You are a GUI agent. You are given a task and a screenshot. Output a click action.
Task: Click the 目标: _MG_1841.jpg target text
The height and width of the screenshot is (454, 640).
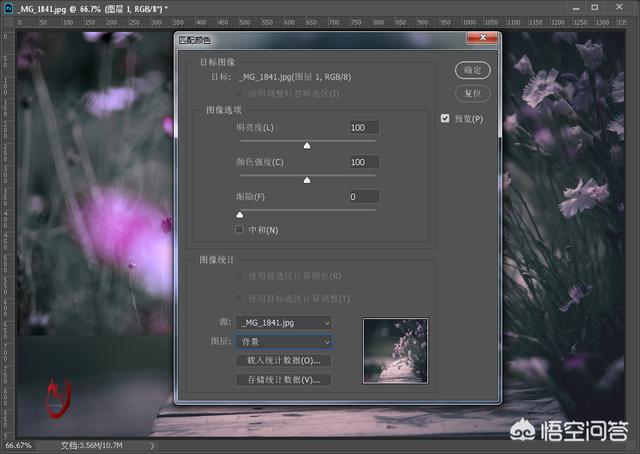click(281, 77)
